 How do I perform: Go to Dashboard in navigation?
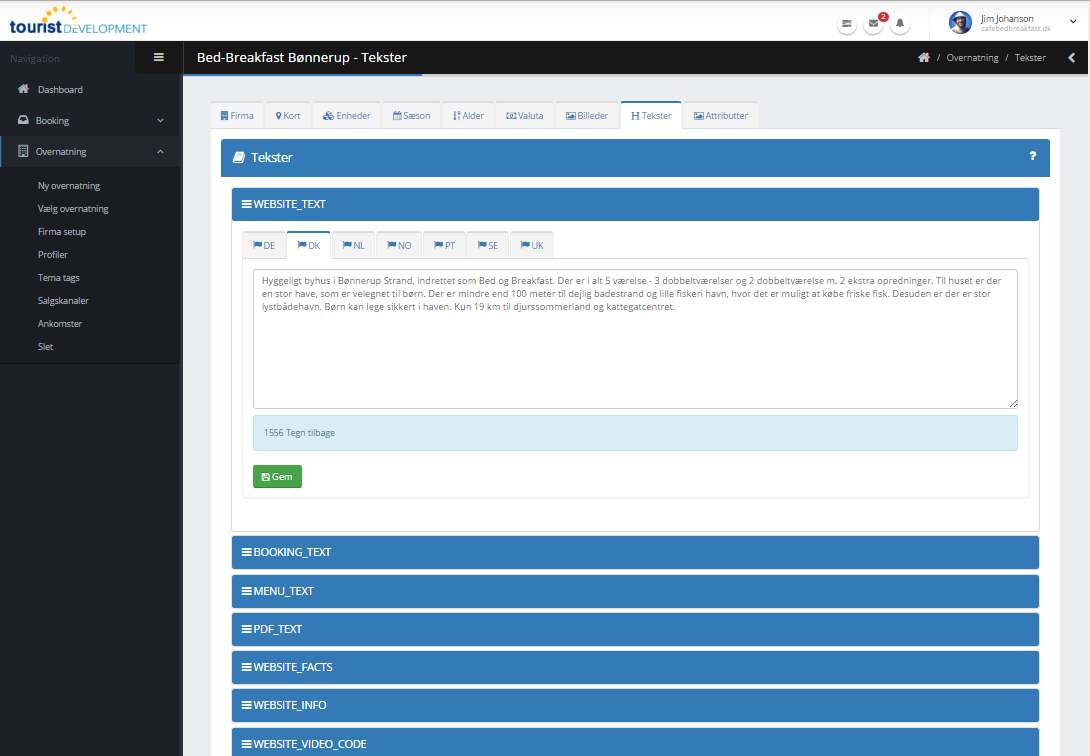tap(60, 90)
